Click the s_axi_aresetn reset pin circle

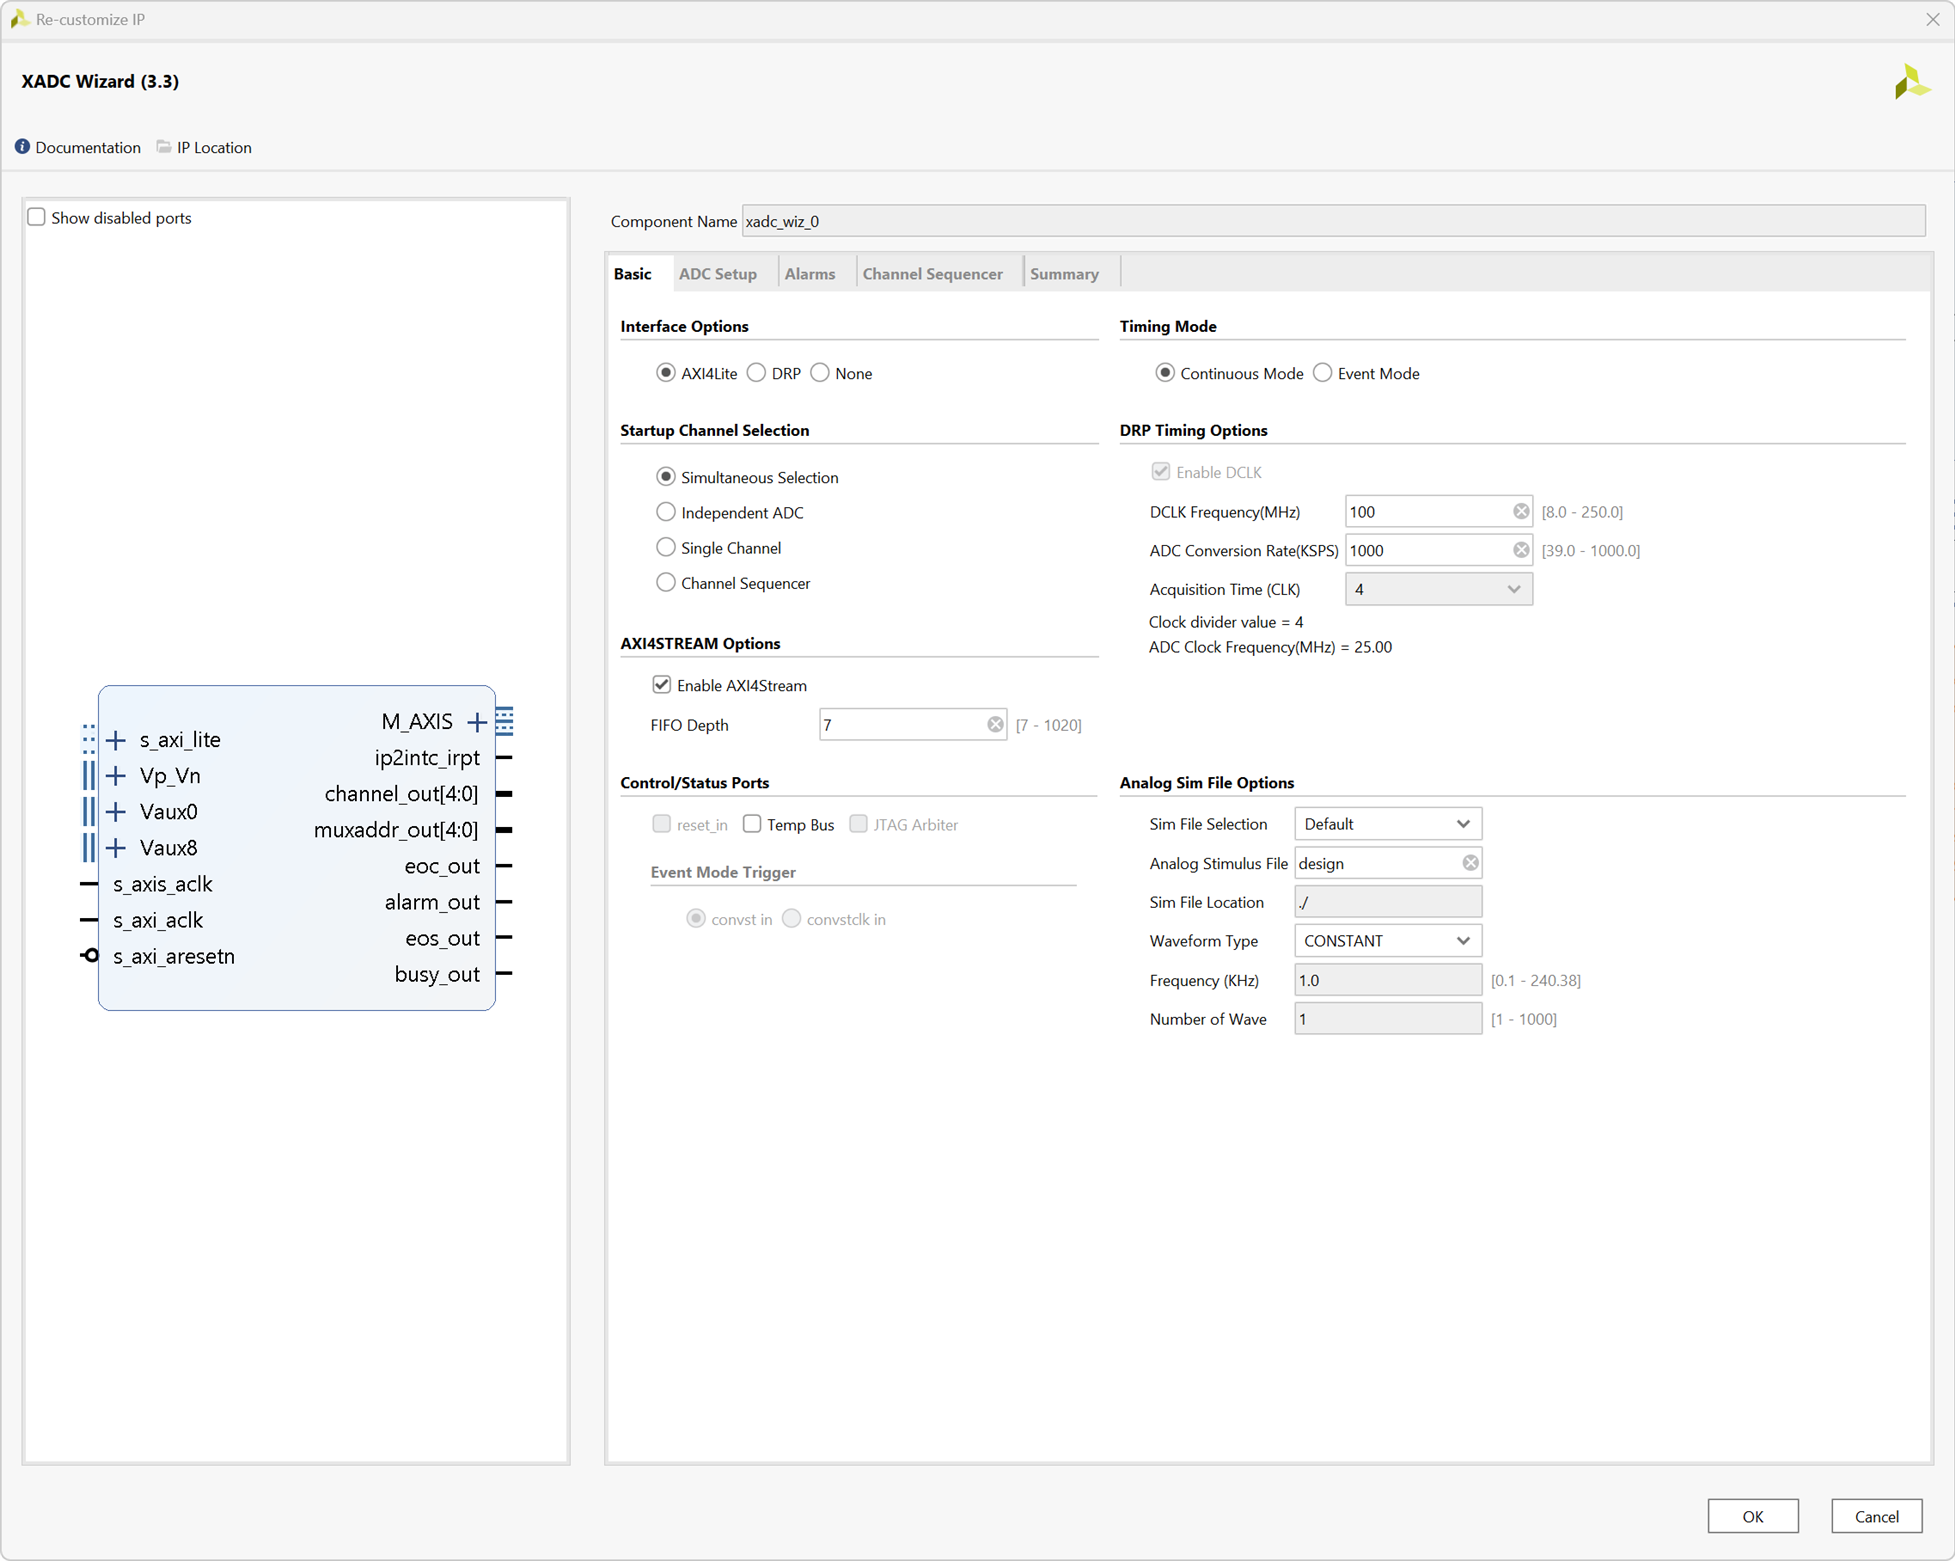click(x=91, y=956)
